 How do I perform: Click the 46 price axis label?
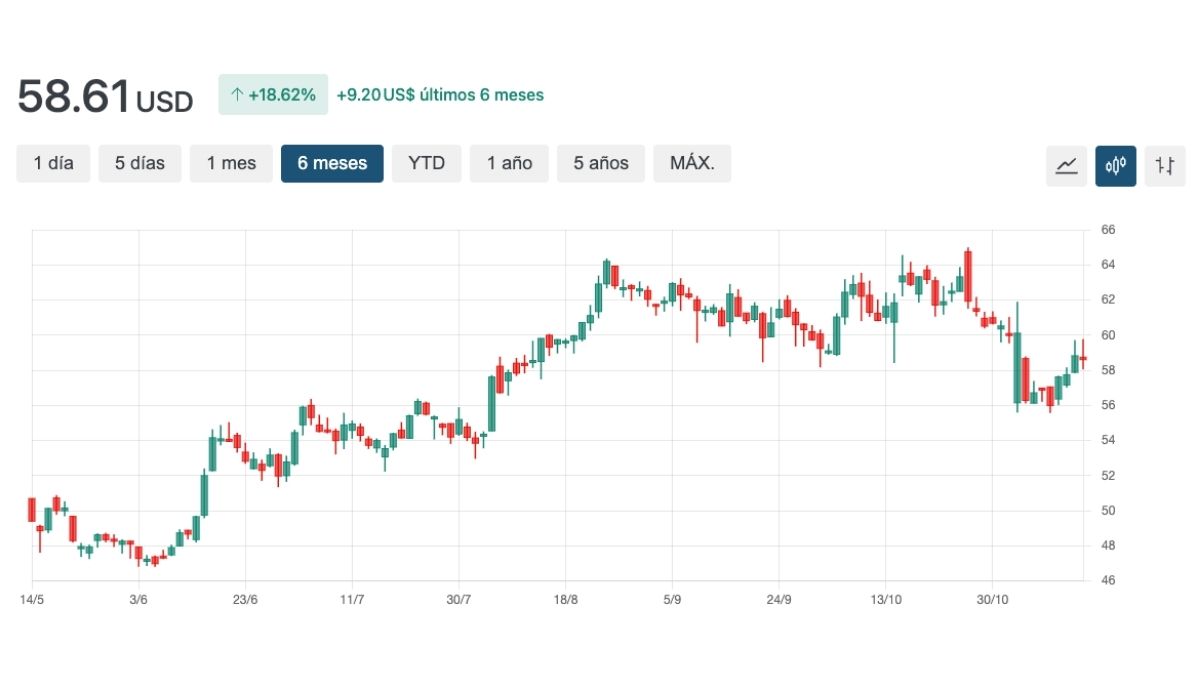click(x=1108, y=580)
